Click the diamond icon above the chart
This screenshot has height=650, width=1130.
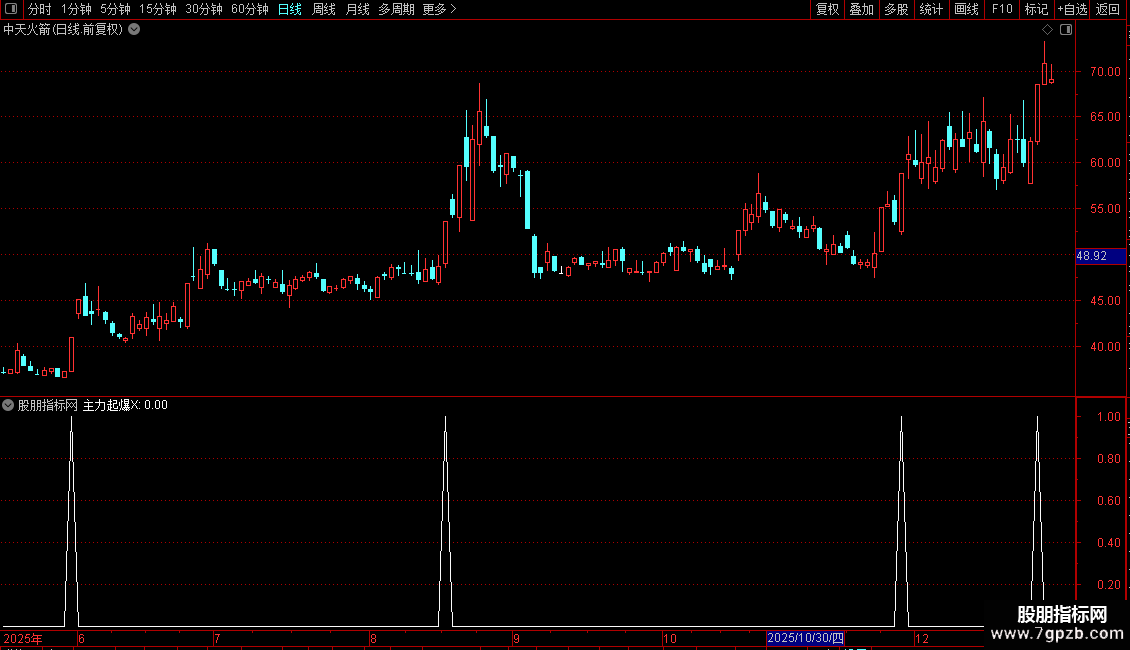click(x=1048, y=30)
